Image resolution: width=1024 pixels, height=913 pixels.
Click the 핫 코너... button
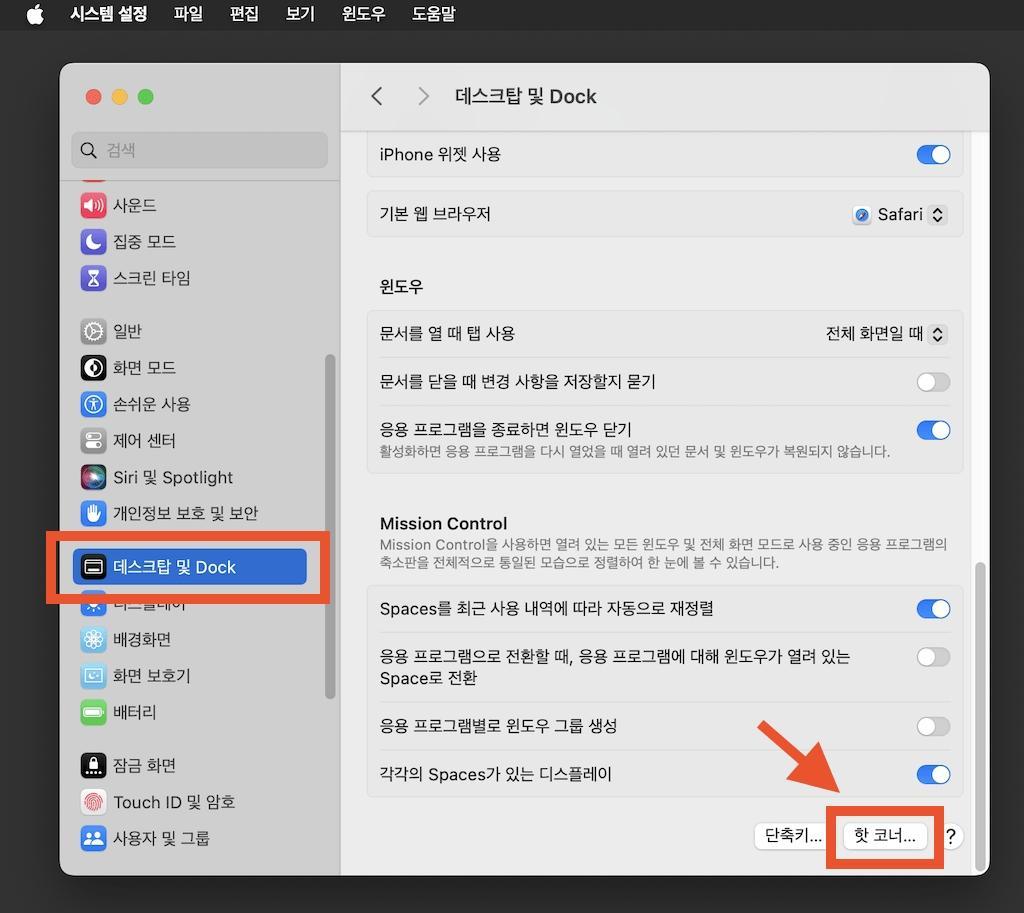click(885, 836)
